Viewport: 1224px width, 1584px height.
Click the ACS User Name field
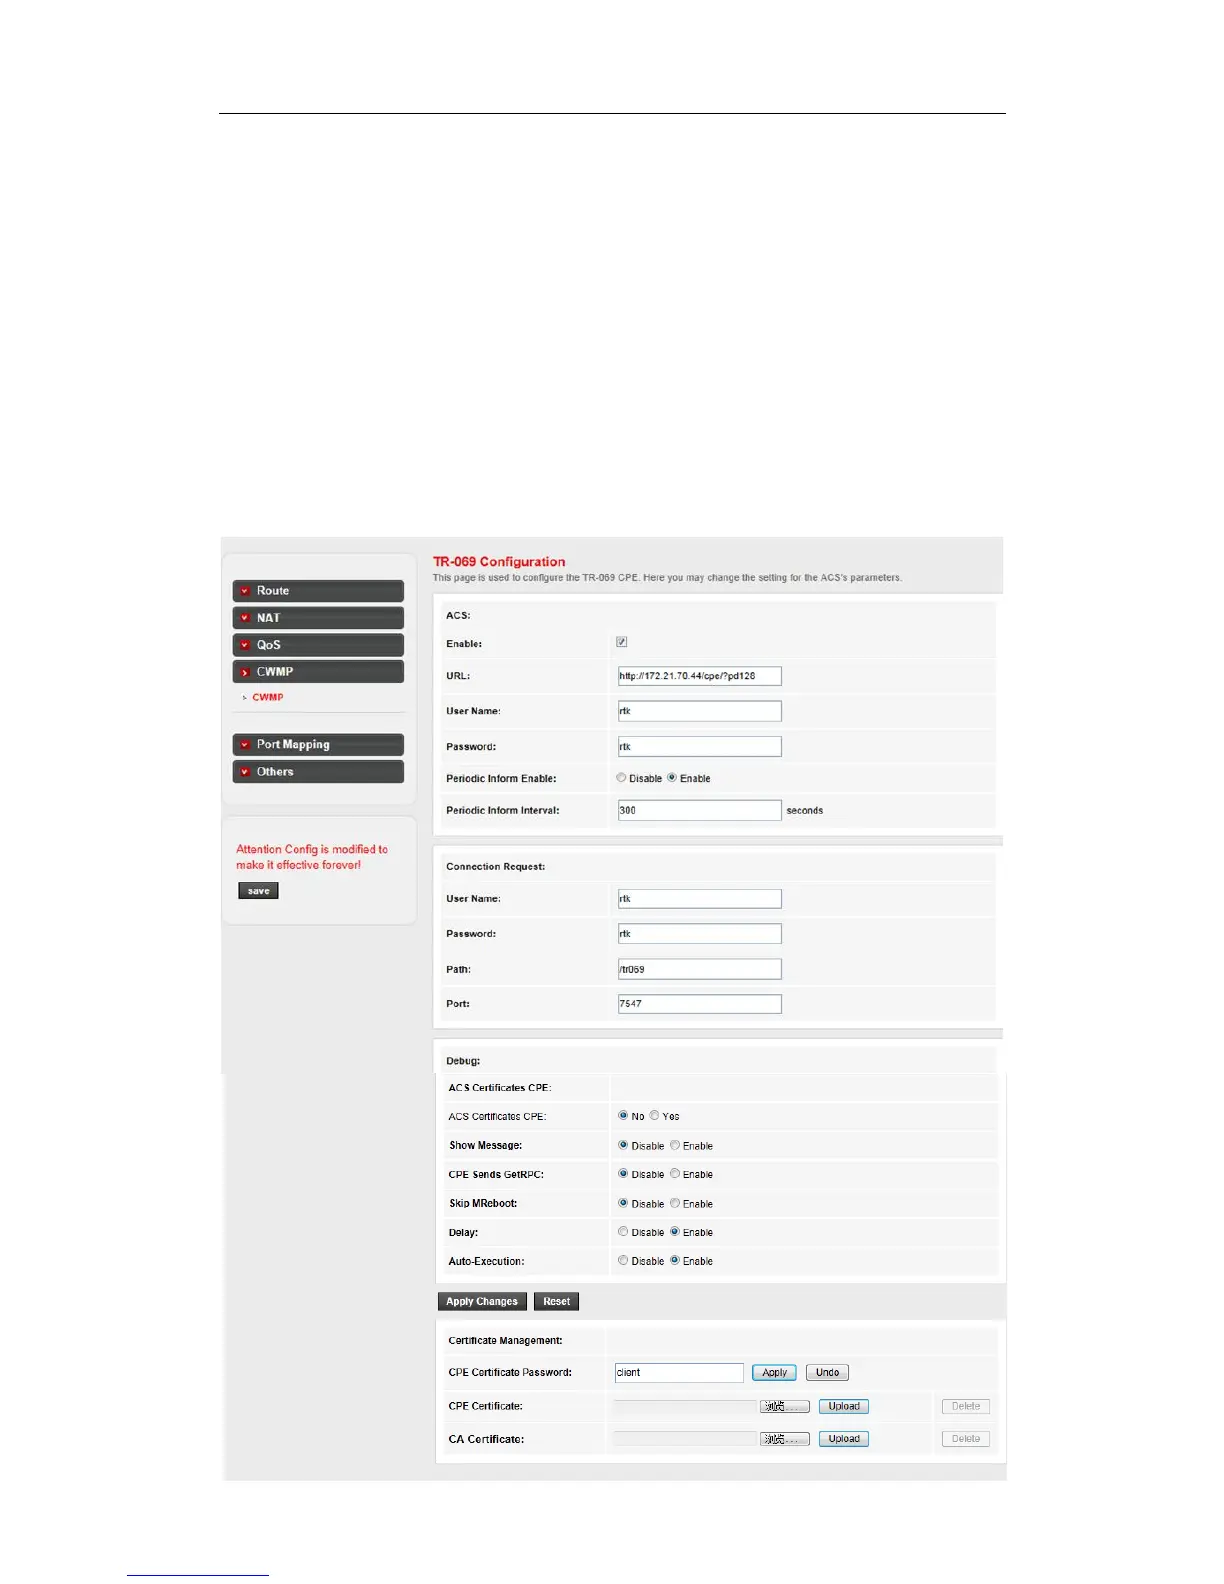coord(699,711)
